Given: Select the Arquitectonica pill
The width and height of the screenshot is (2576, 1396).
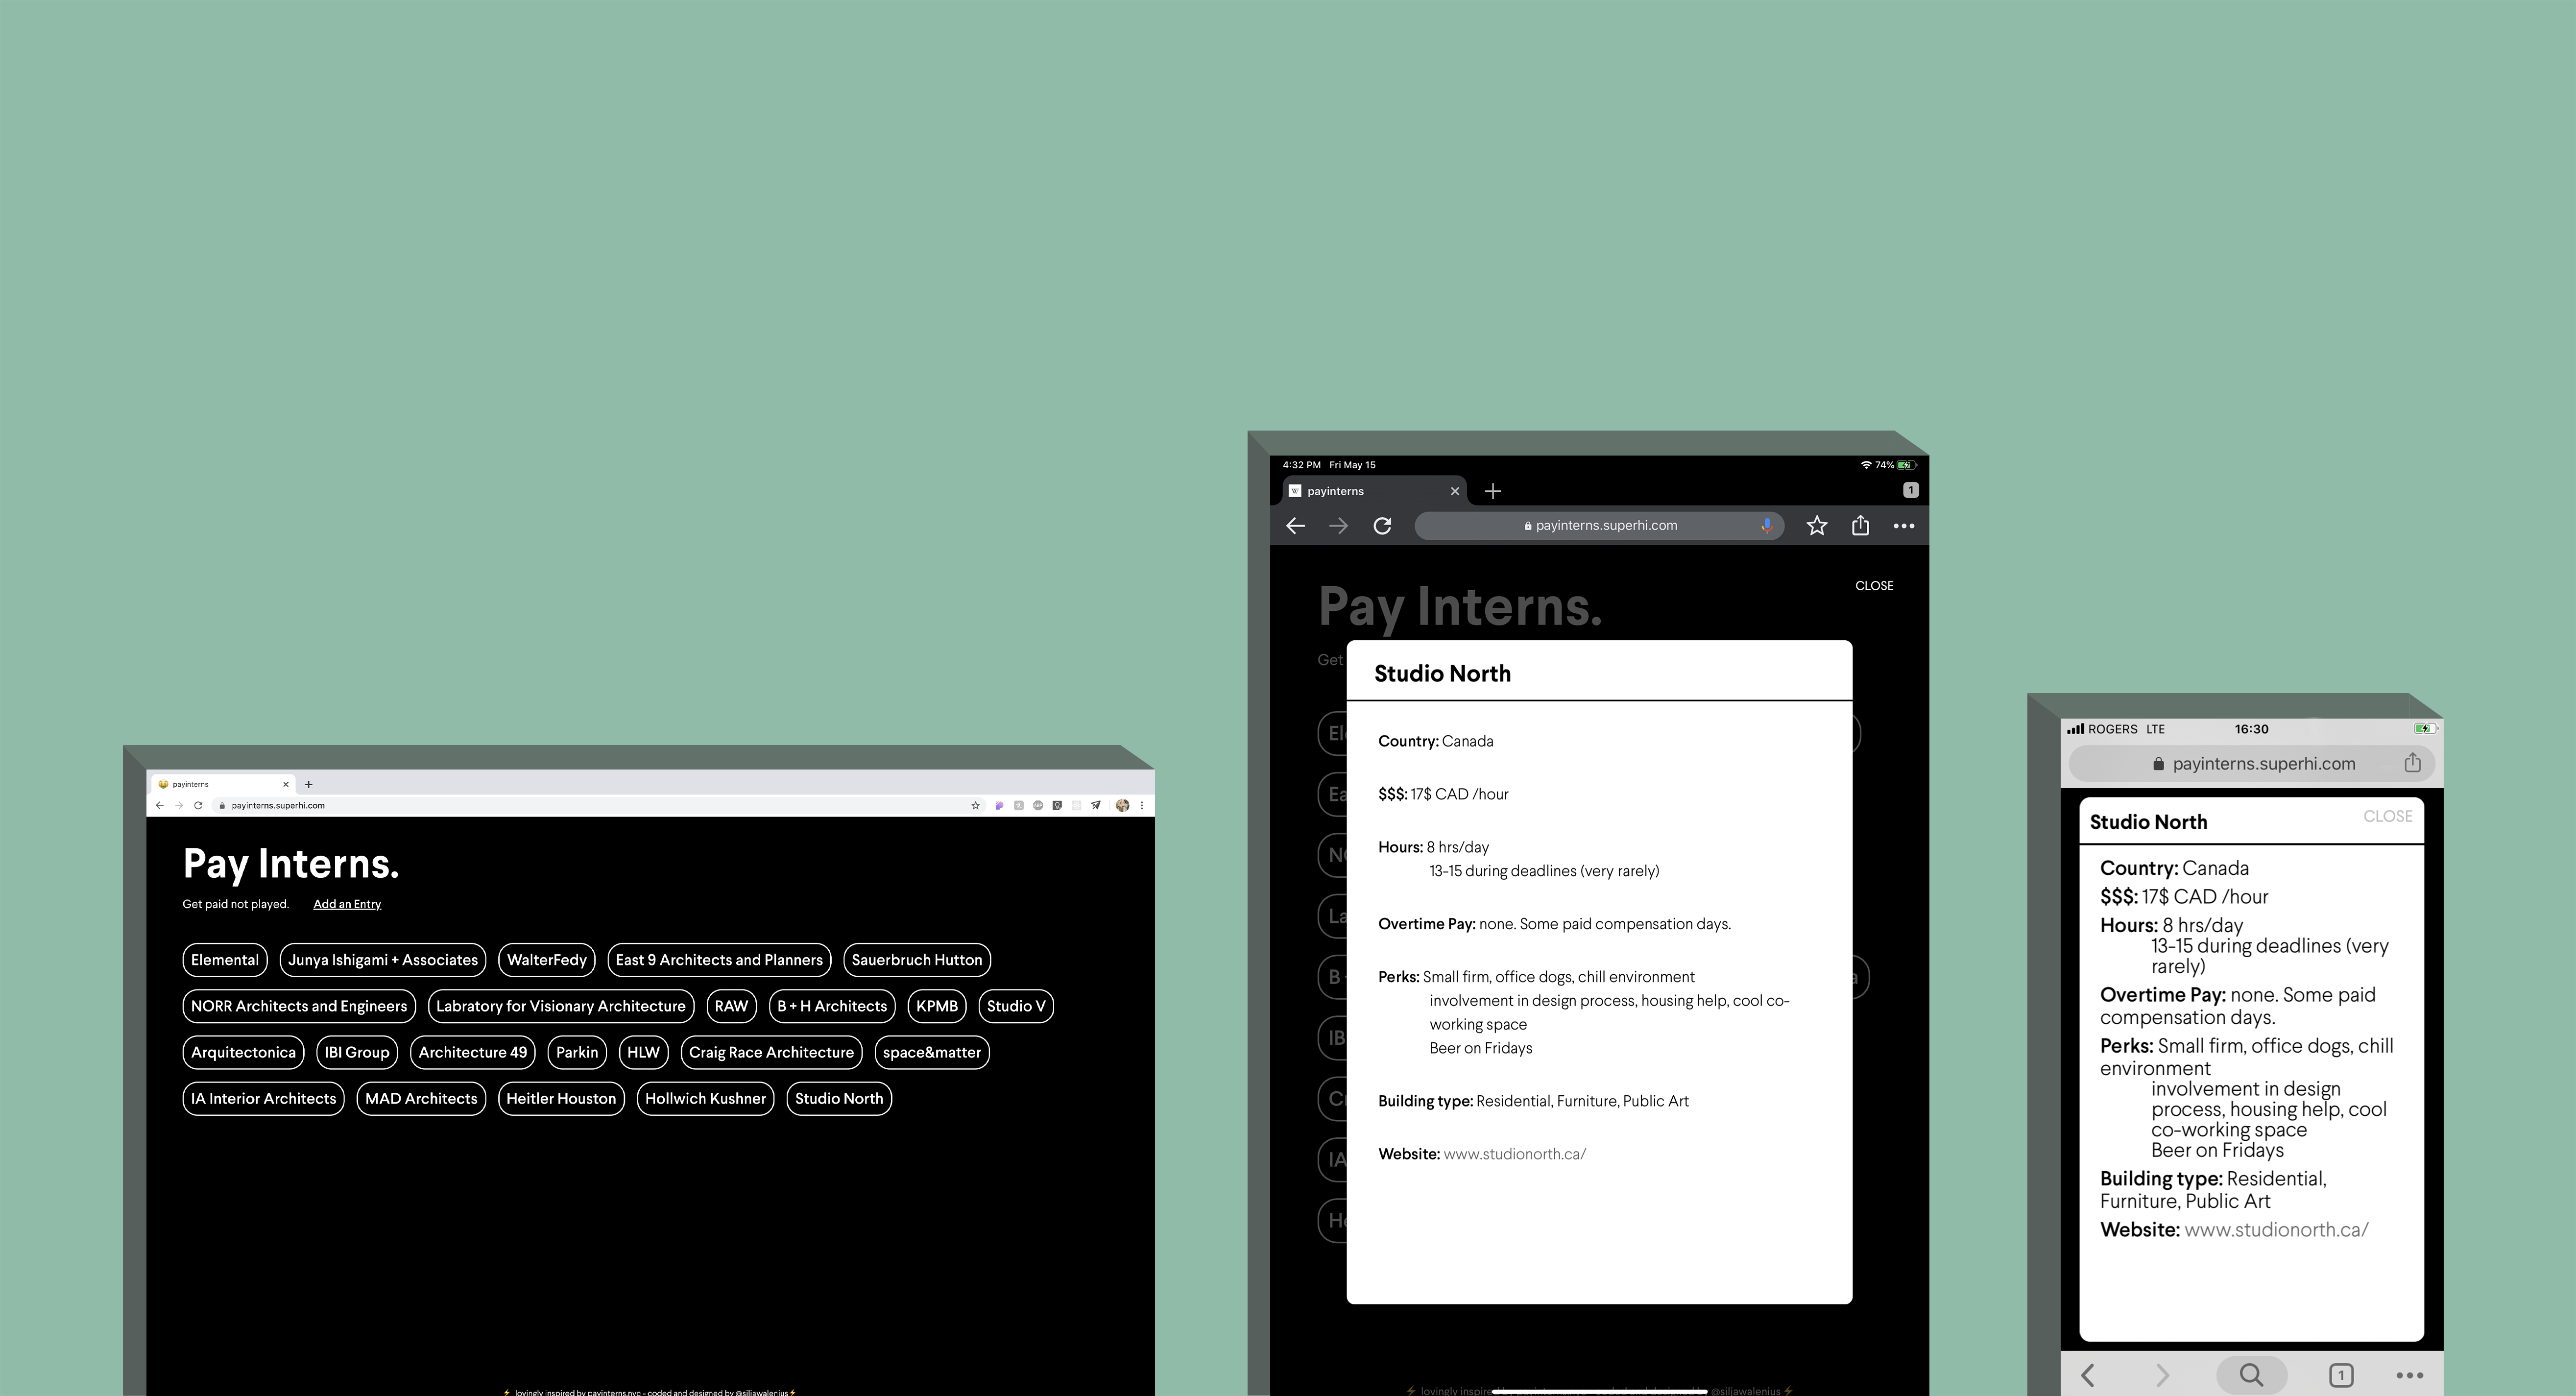Looking at the screenshot, I should point(243,1052).
